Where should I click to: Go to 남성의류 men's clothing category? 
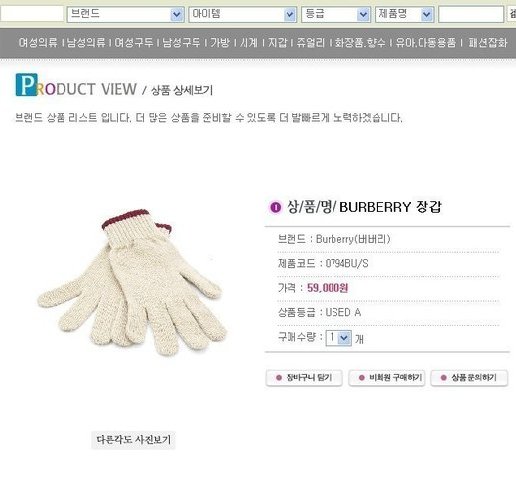pyautogui.click(x=86, y=43)
